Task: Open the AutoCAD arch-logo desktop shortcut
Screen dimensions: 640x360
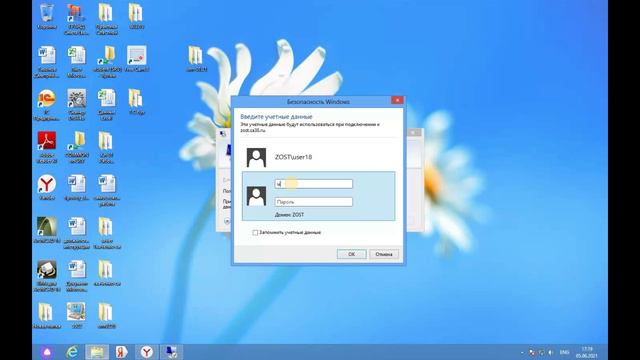Action: pos(47,230)
